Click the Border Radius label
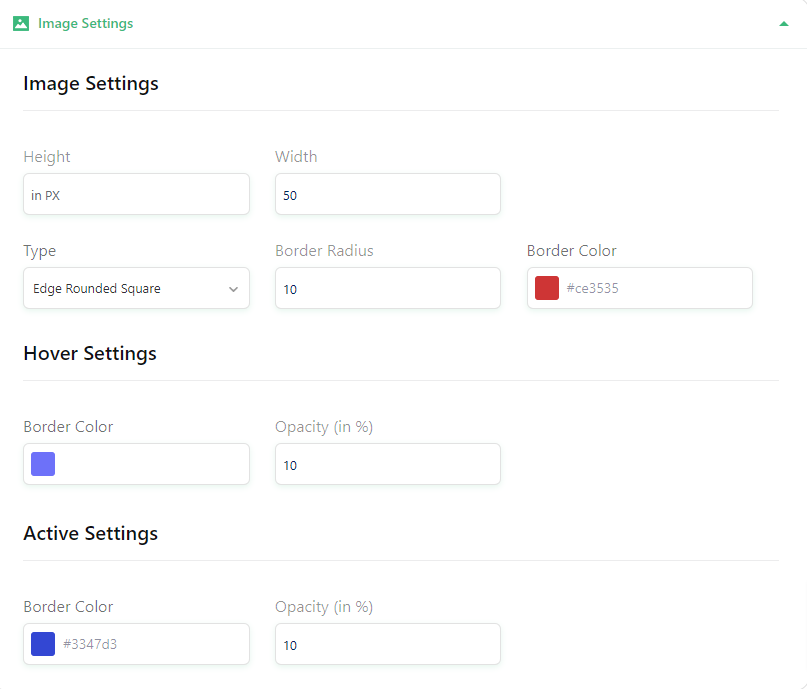 (324, 251)
